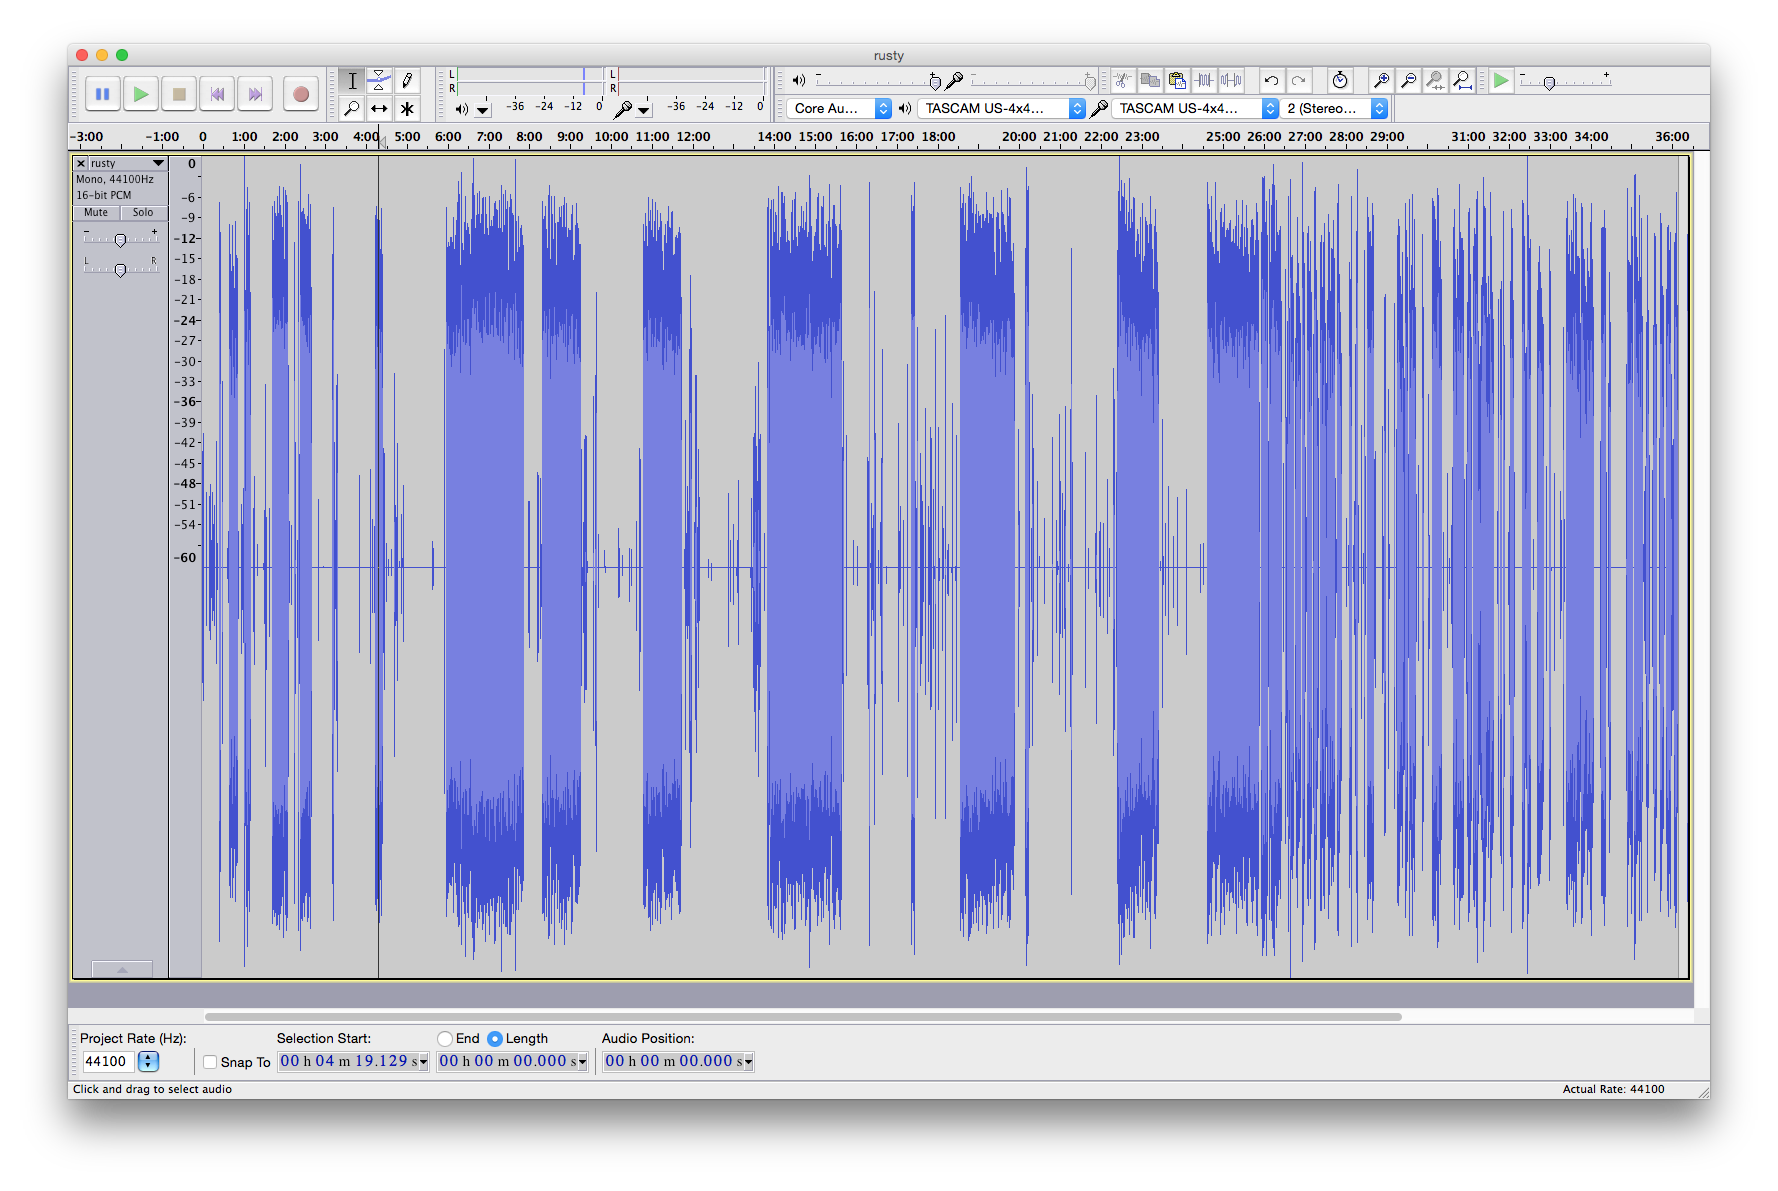
Task: Redo the last undone action
Action: tap(1298, 80)
